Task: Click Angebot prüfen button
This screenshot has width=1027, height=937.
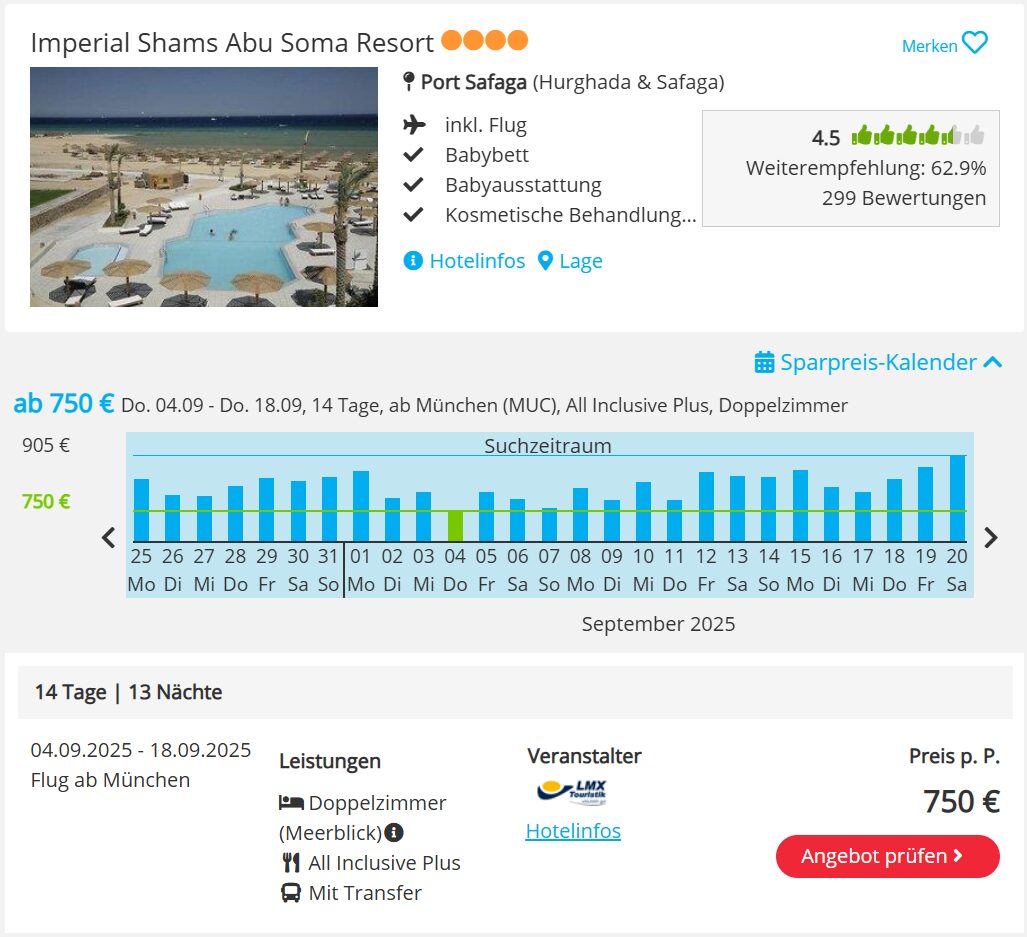Action: 887,856
